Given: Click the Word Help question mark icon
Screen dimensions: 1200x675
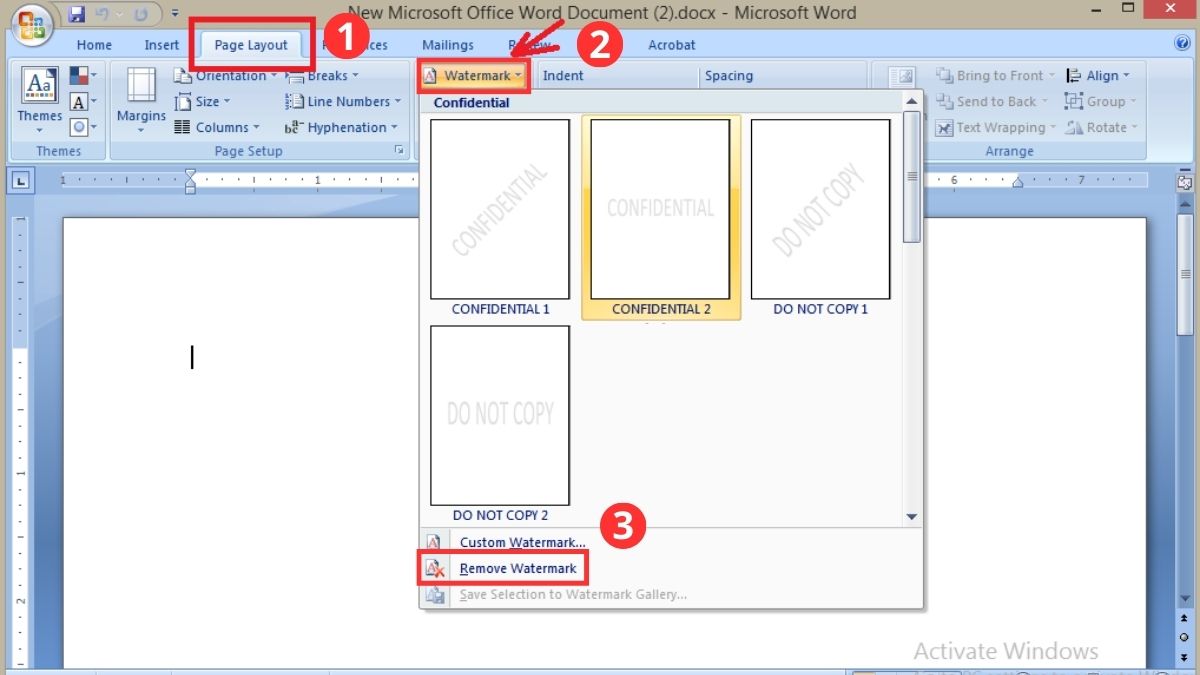Looking at the screenshot, I should (1182, 44).
